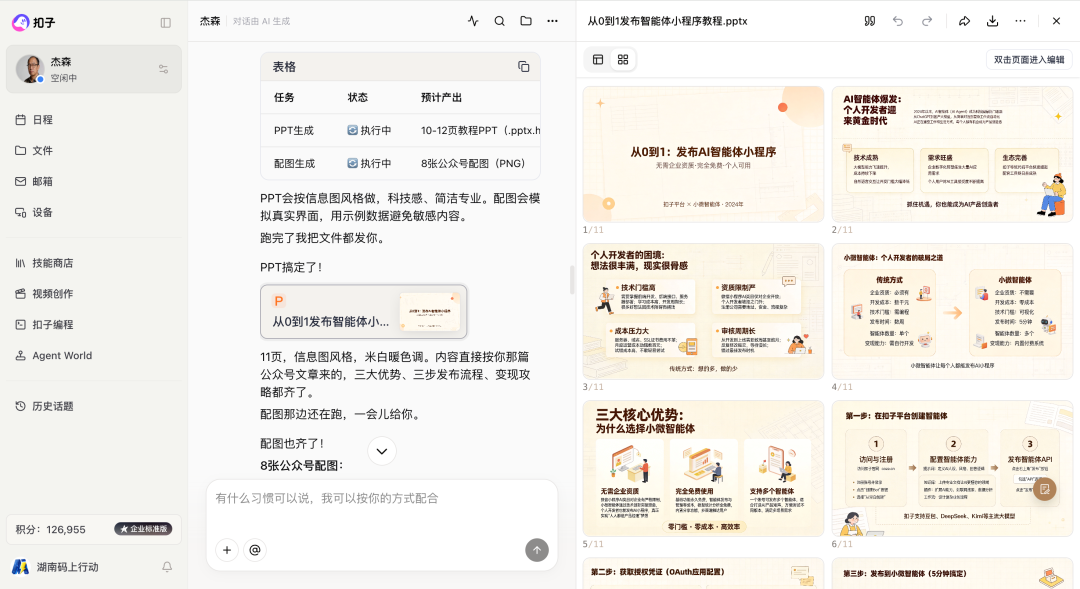Close the pptx preview panel
The image size is (1080, 589).
coord(1056,21)
